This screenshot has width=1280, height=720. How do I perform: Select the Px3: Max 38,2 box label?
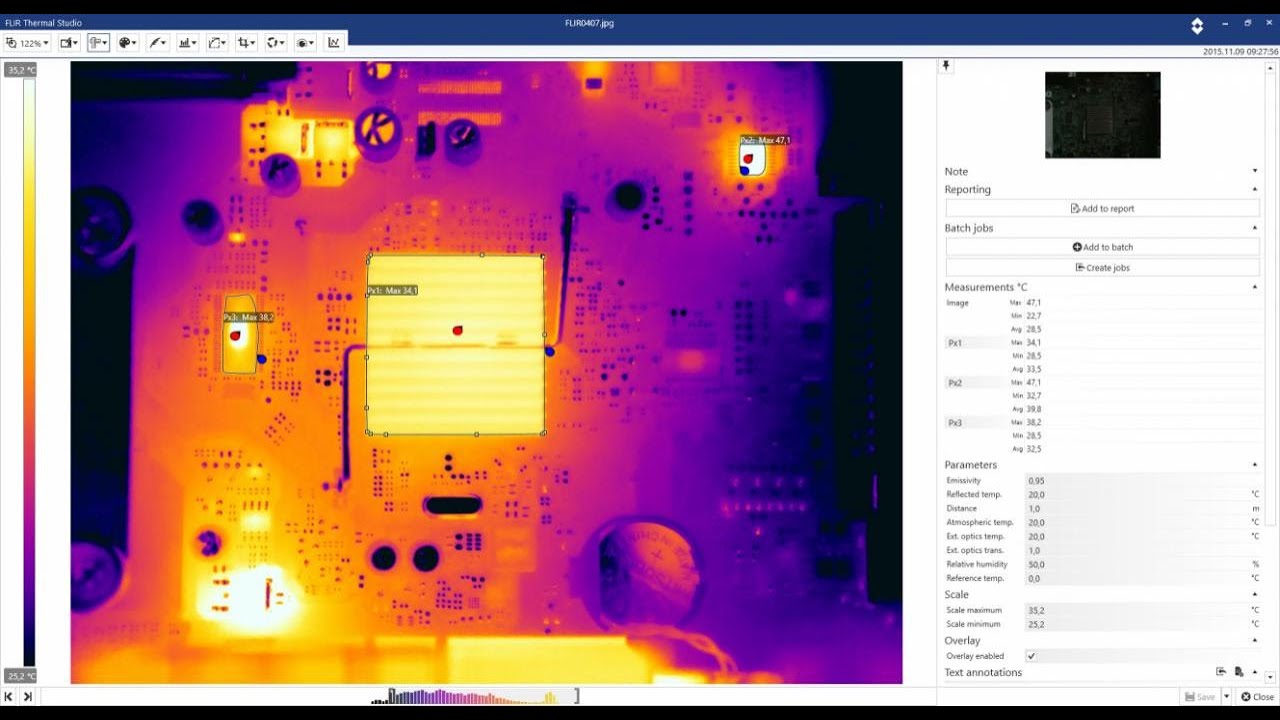pos(248,317)
